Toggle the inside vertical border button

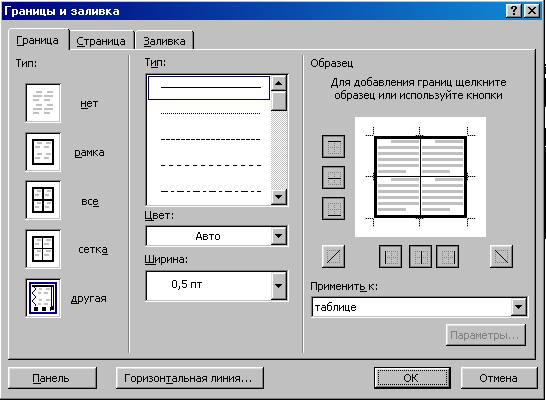coord(420,257)
